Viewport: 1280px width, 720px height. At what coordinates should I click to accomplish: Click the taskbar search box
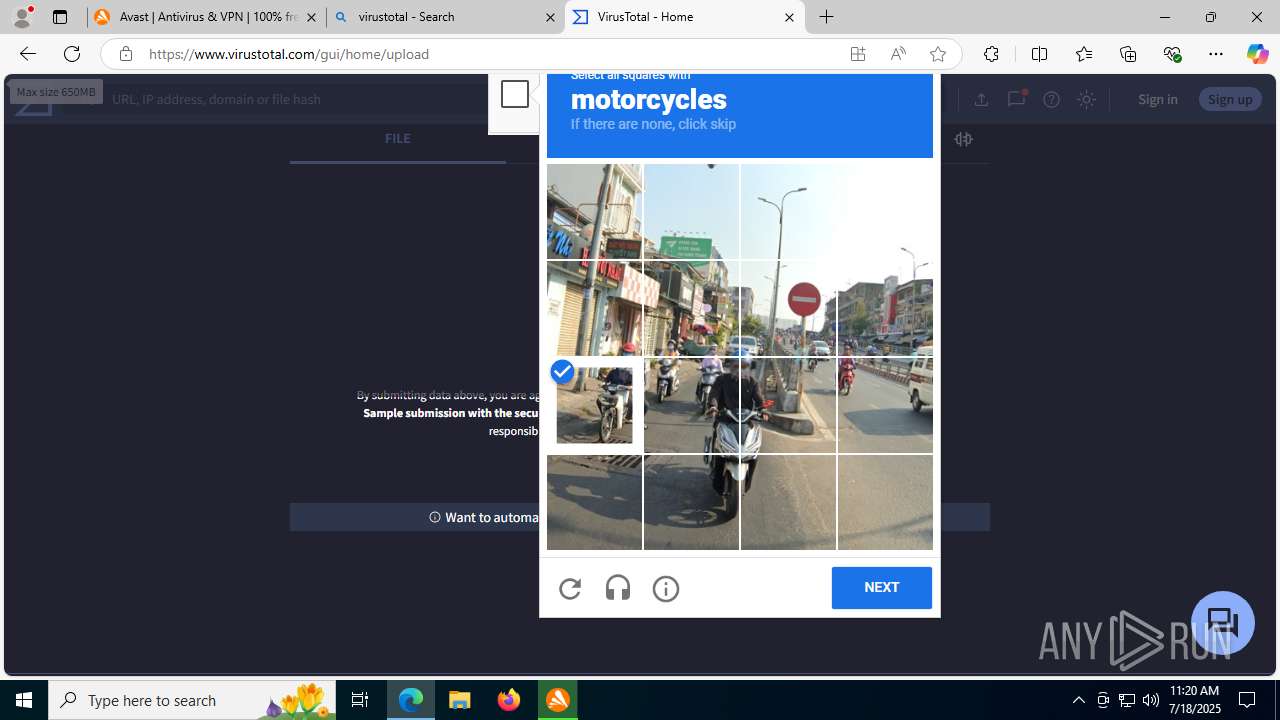pyautogui.click(x=192, y=700)
